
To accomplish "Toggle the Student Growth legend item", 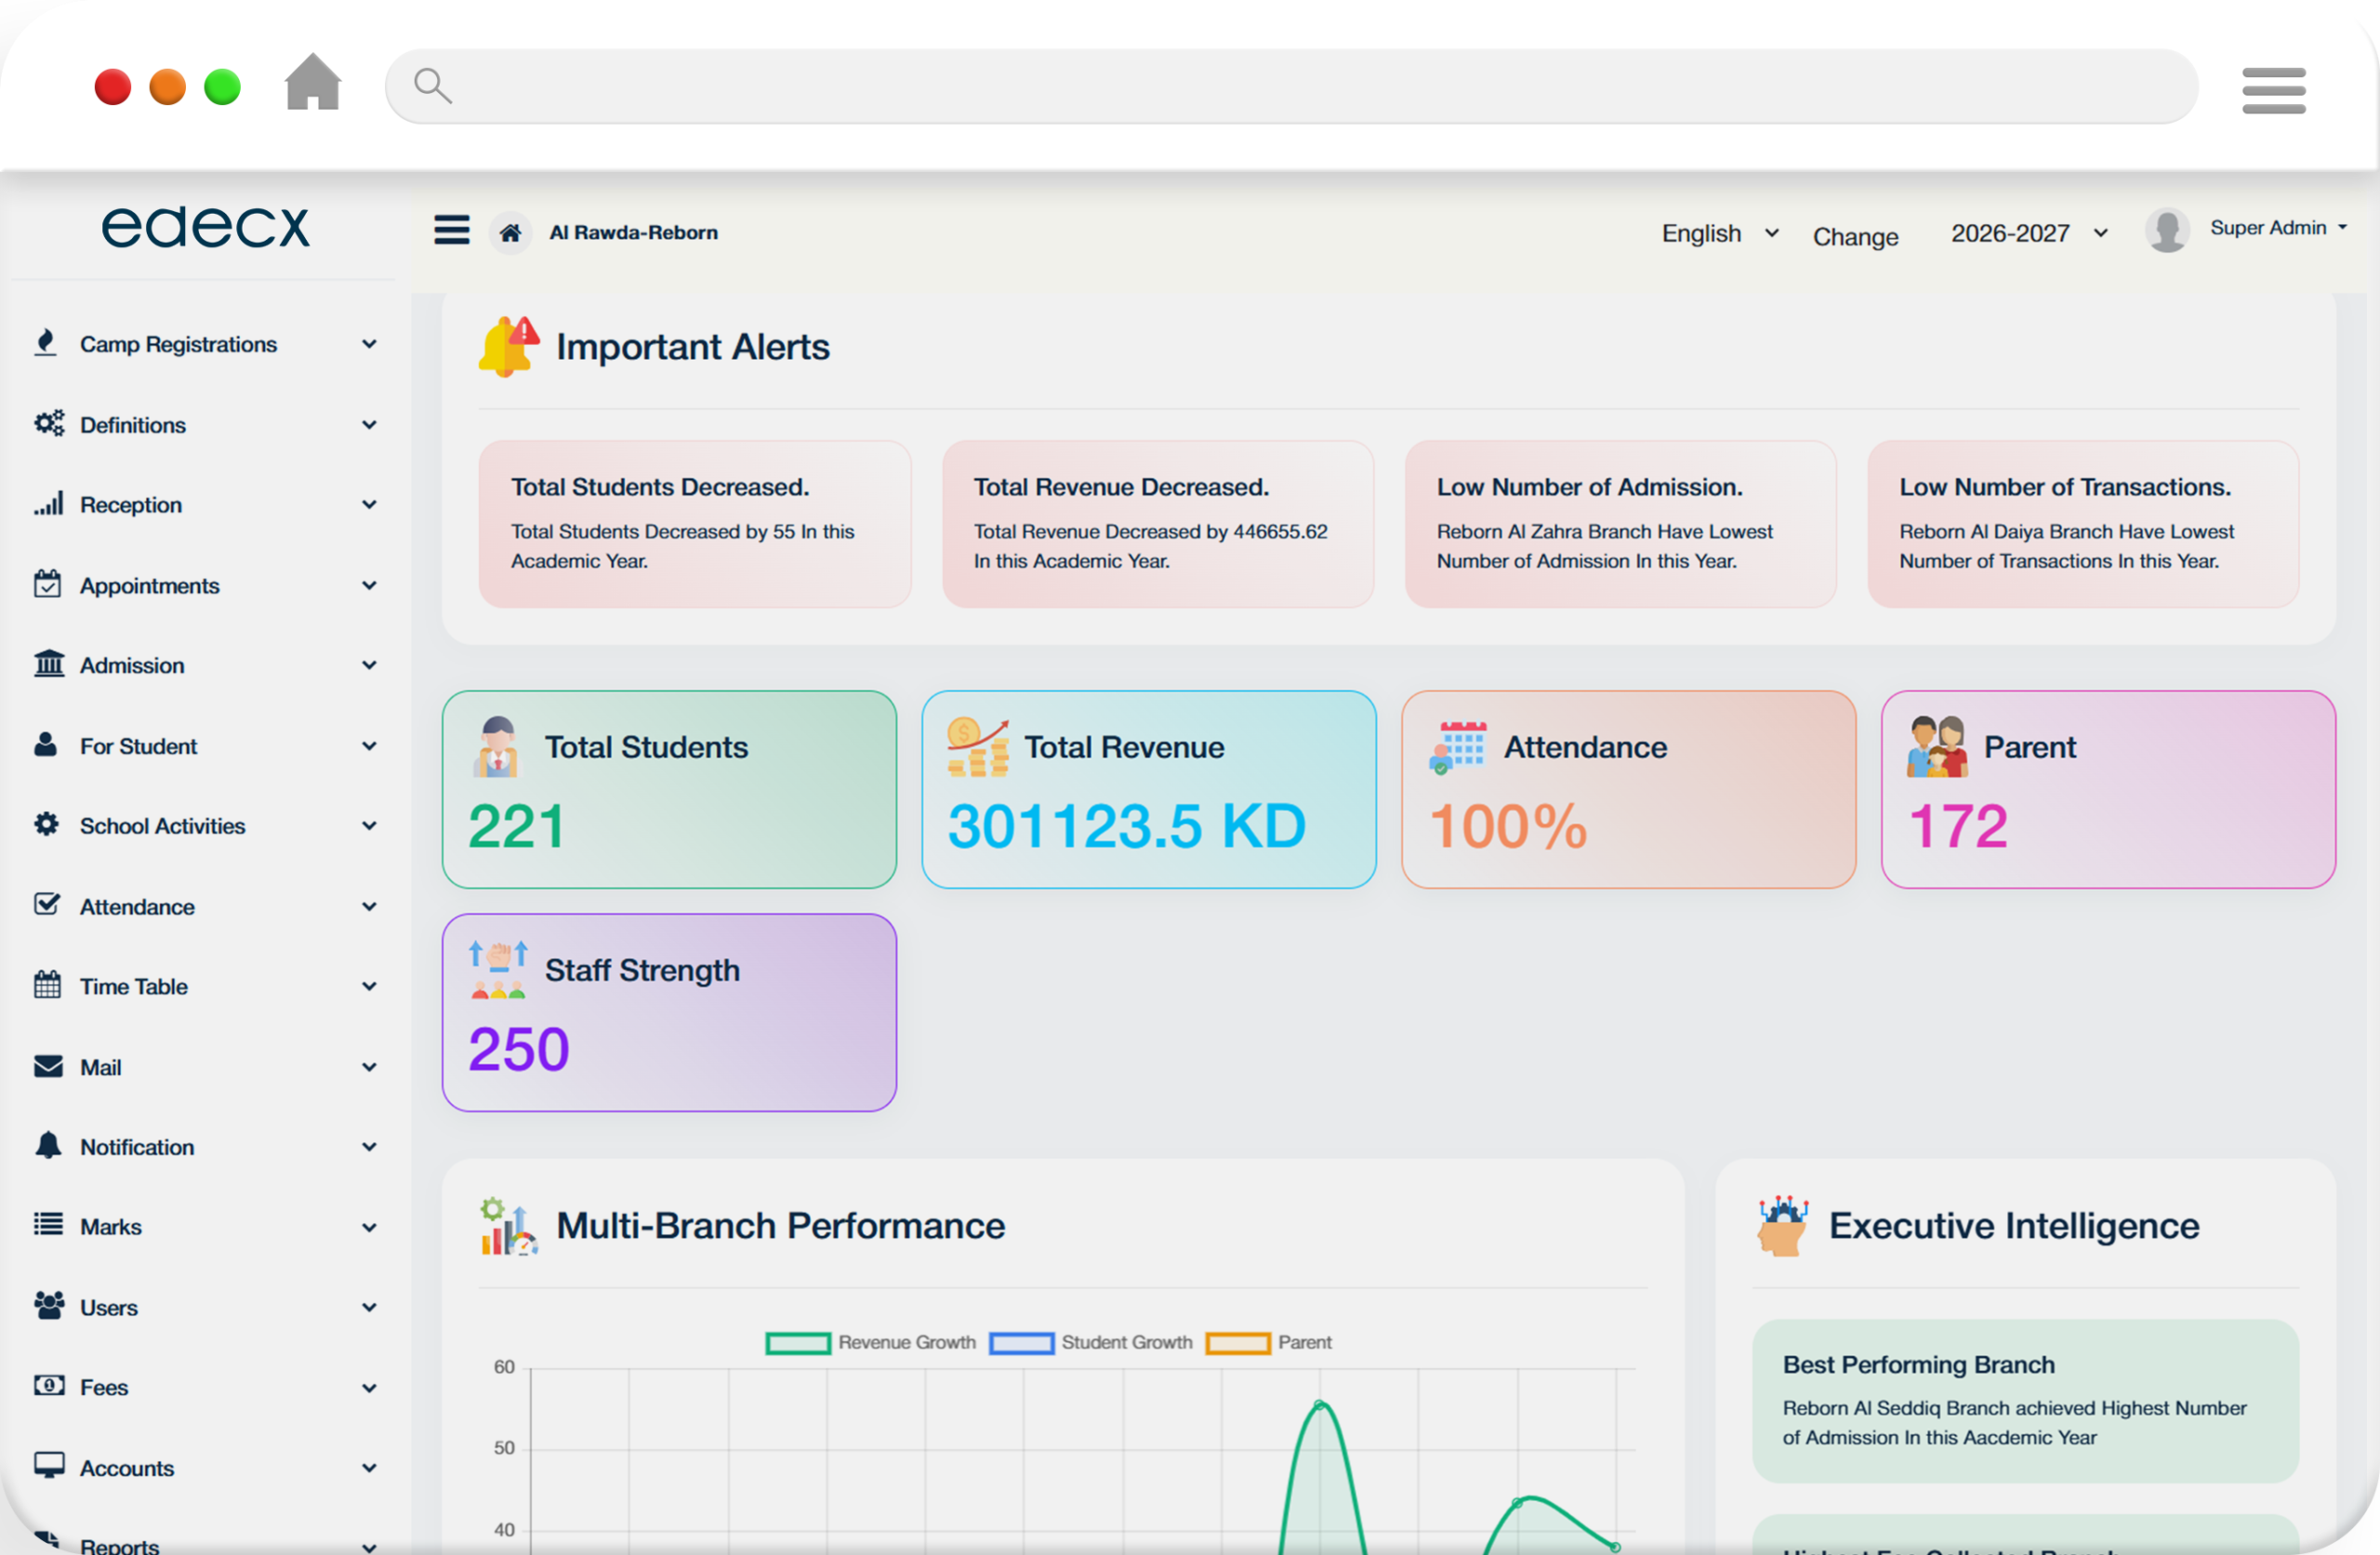I will [1091, 1343].
